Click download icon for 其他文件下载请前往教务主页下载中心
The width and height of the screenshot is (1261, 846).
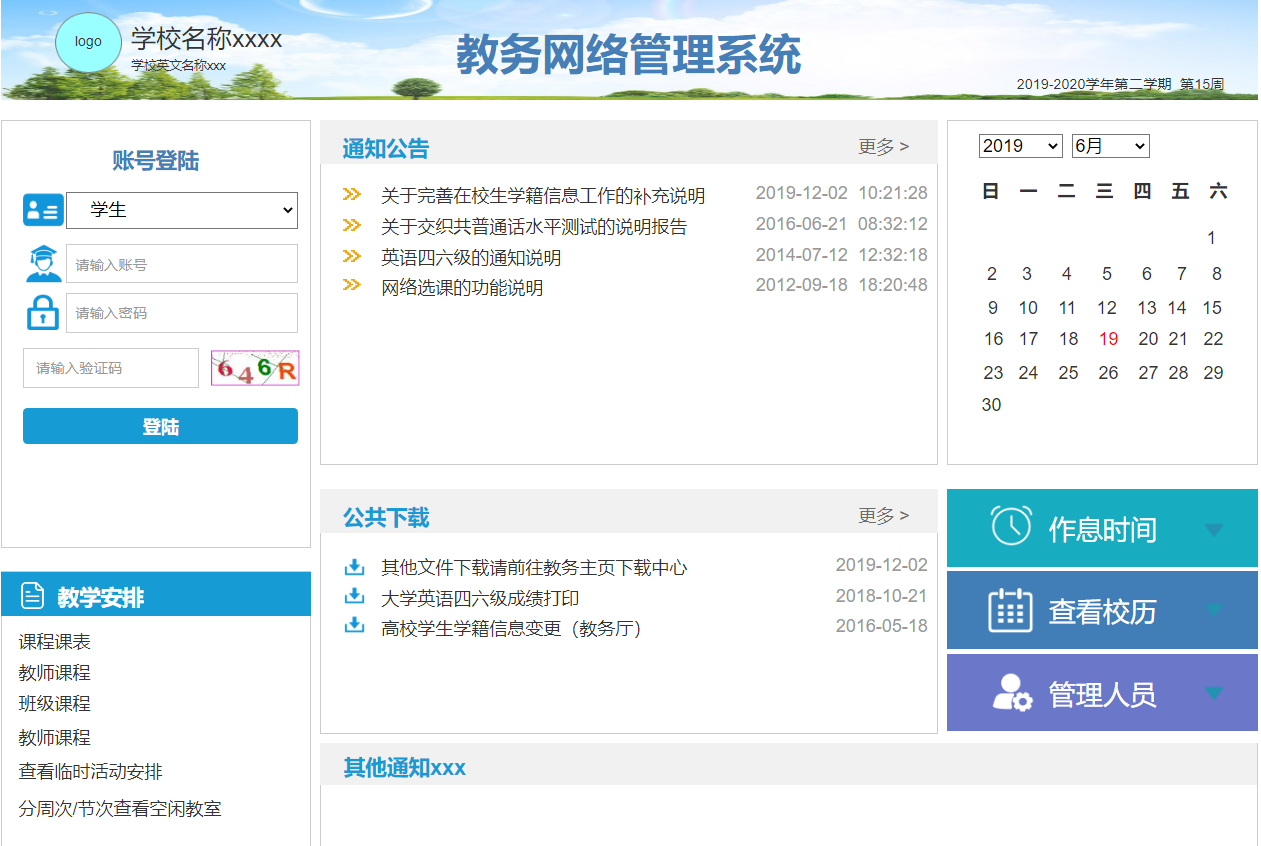tap(354, 567)
